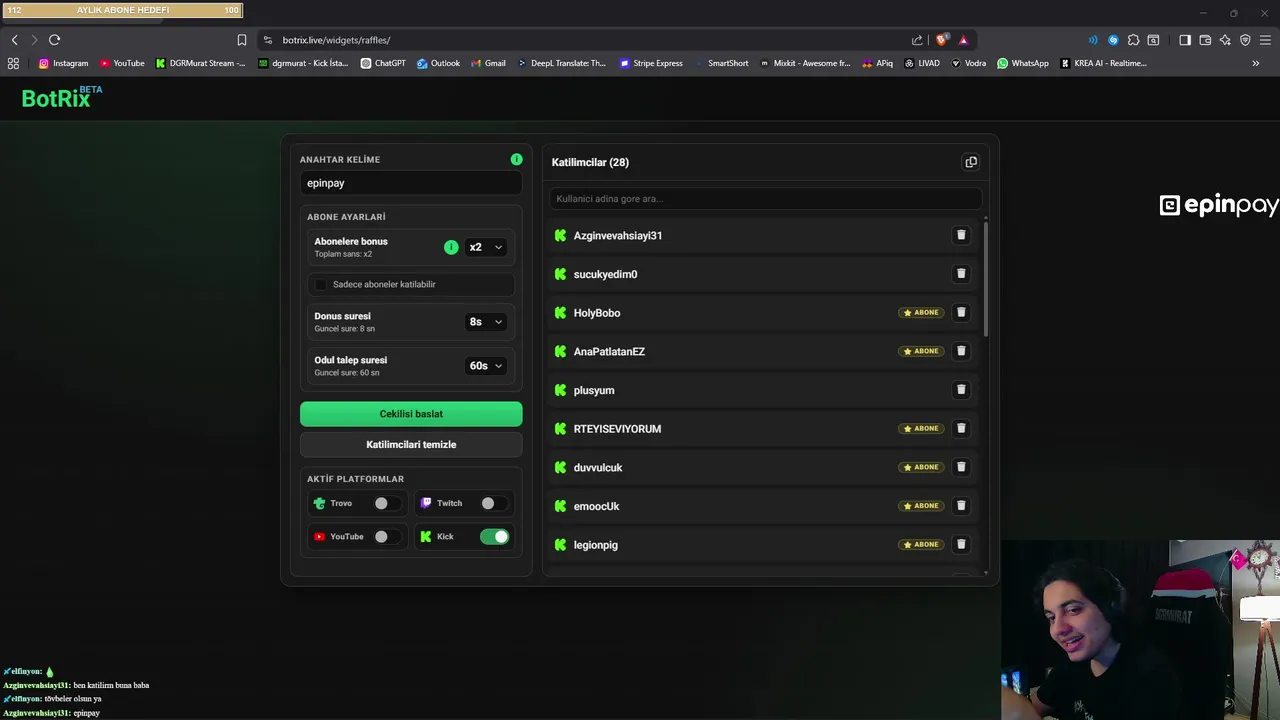Open the Leo AI sparkle icon
This screenshot has width=1280, height=720.
pyautogui.click(x=1225, y=40)
